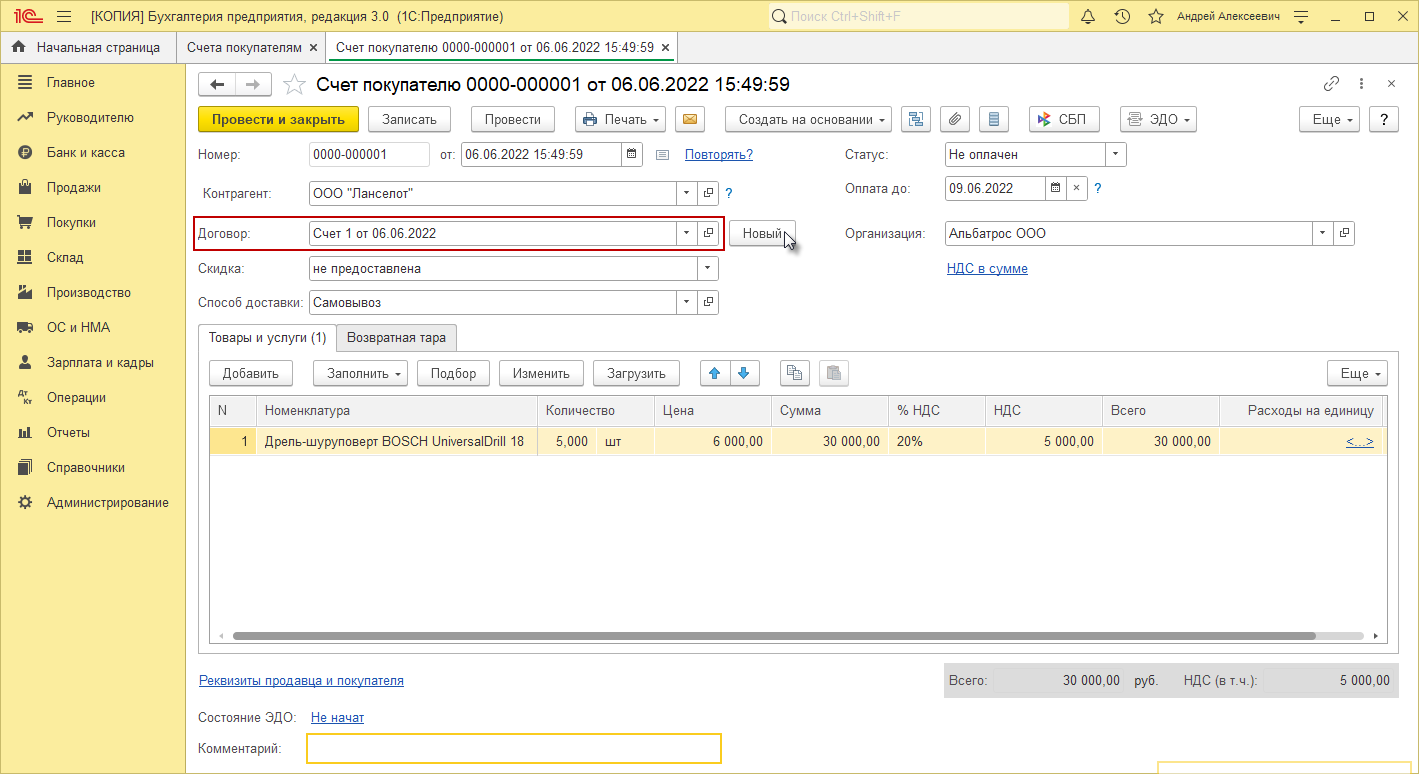This screenshot has height=774, width=1419.
Task: Click the home icon of Начальная страница
Action: pos(18,47)
